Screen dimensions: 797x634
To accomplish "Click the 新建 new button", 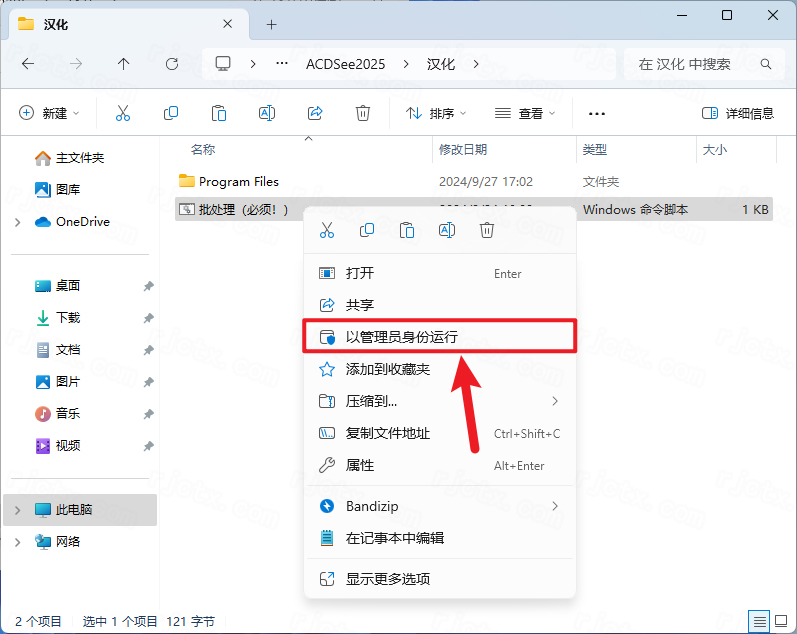I will coord(49,114).
